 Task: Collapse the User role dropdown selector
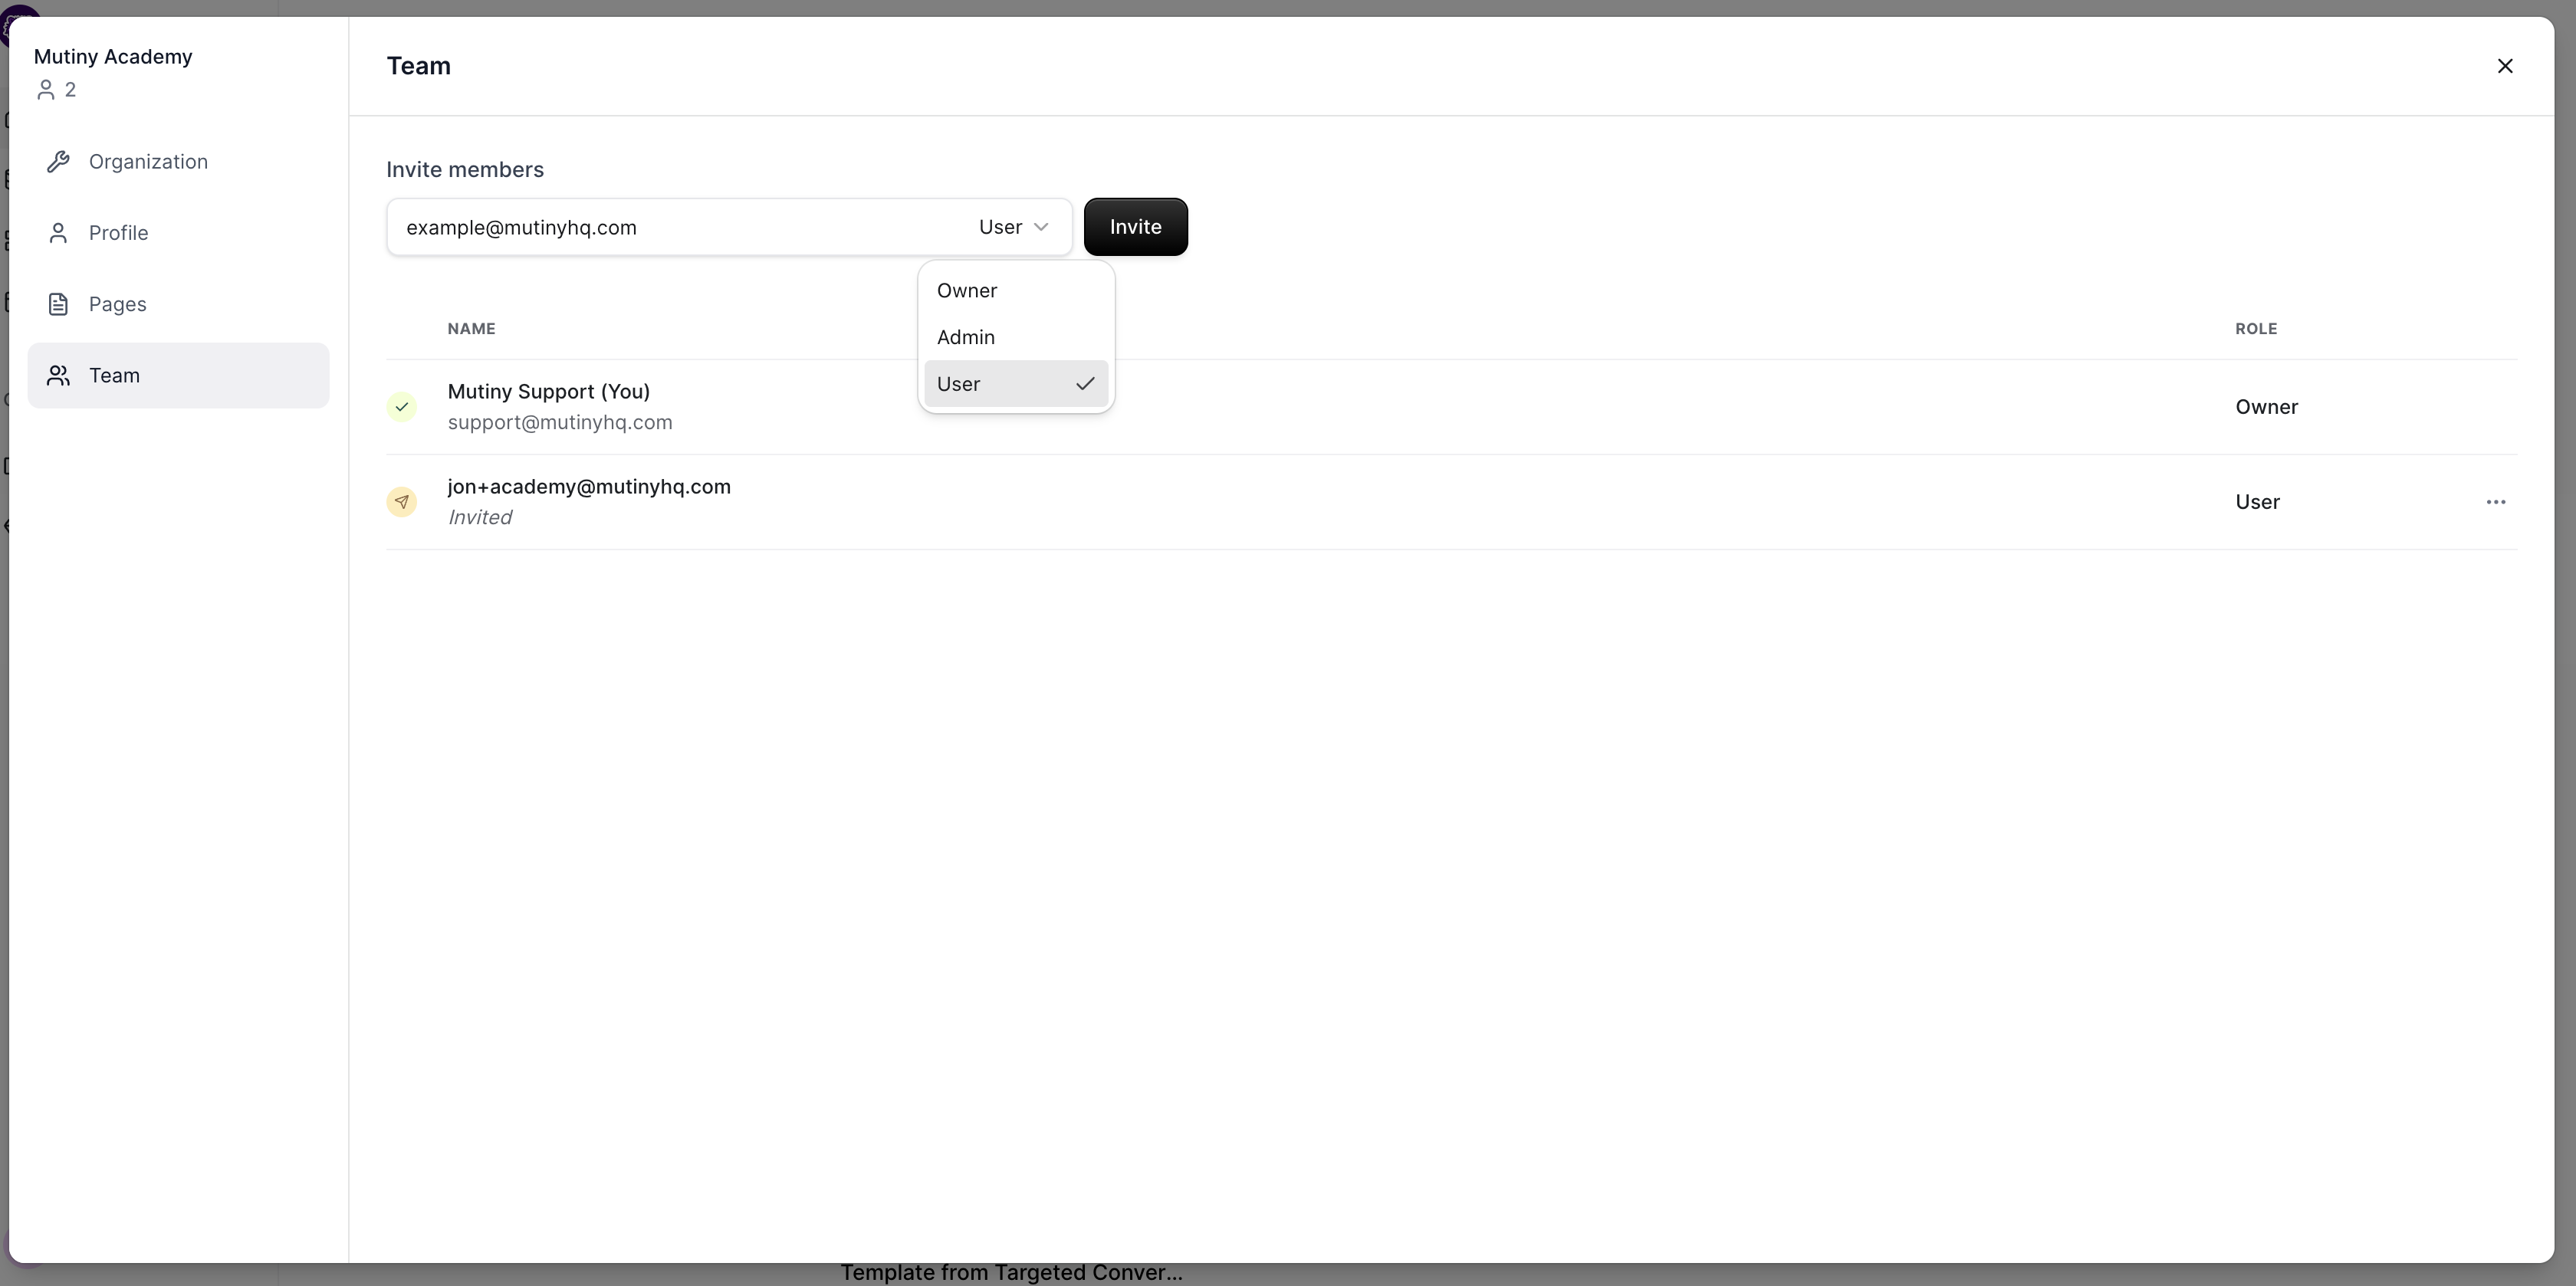pyautogui.click(x=1014, y=227)
